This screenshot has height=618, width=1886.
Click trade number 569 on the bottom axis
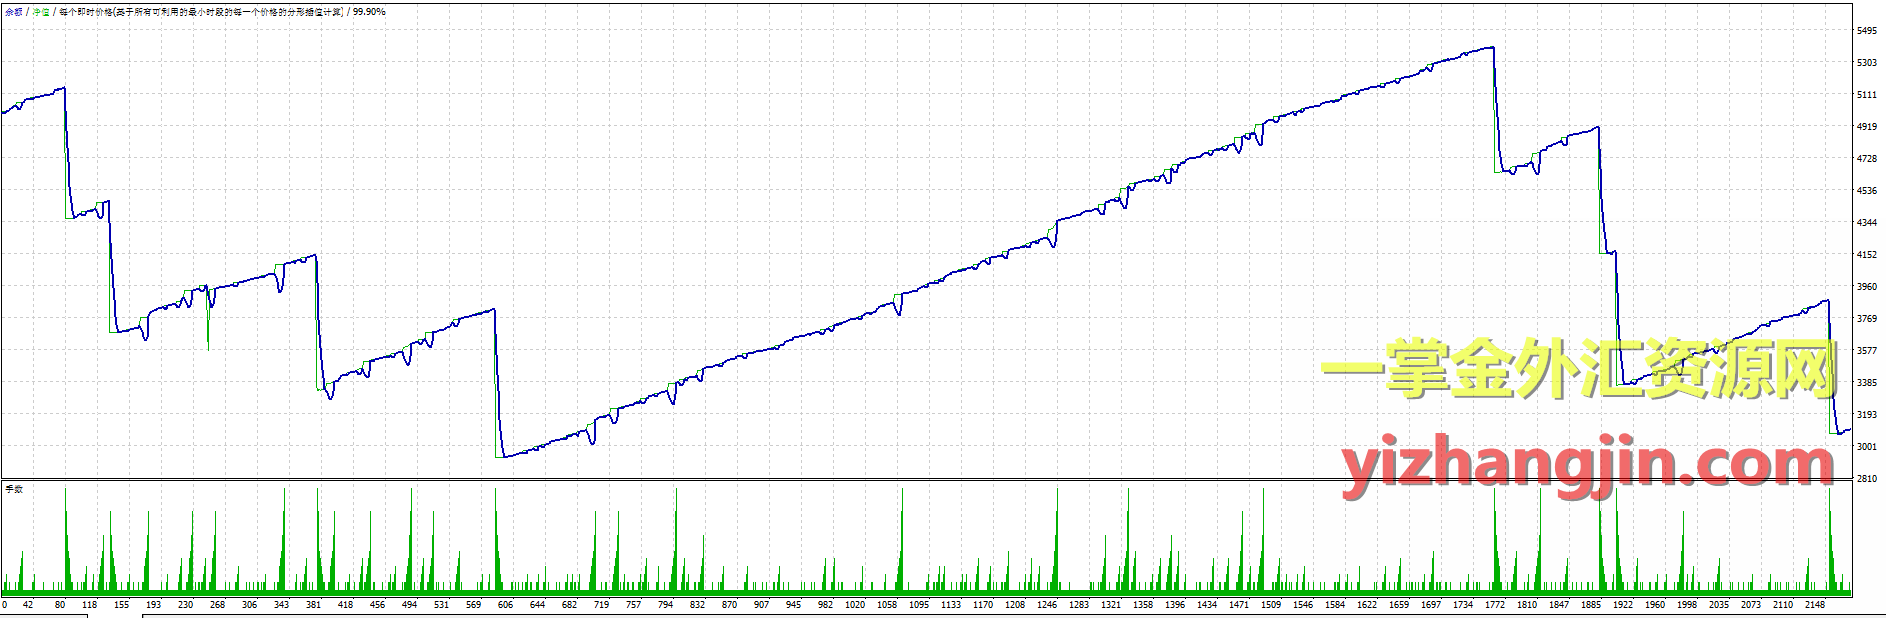(x=473, y=605)
